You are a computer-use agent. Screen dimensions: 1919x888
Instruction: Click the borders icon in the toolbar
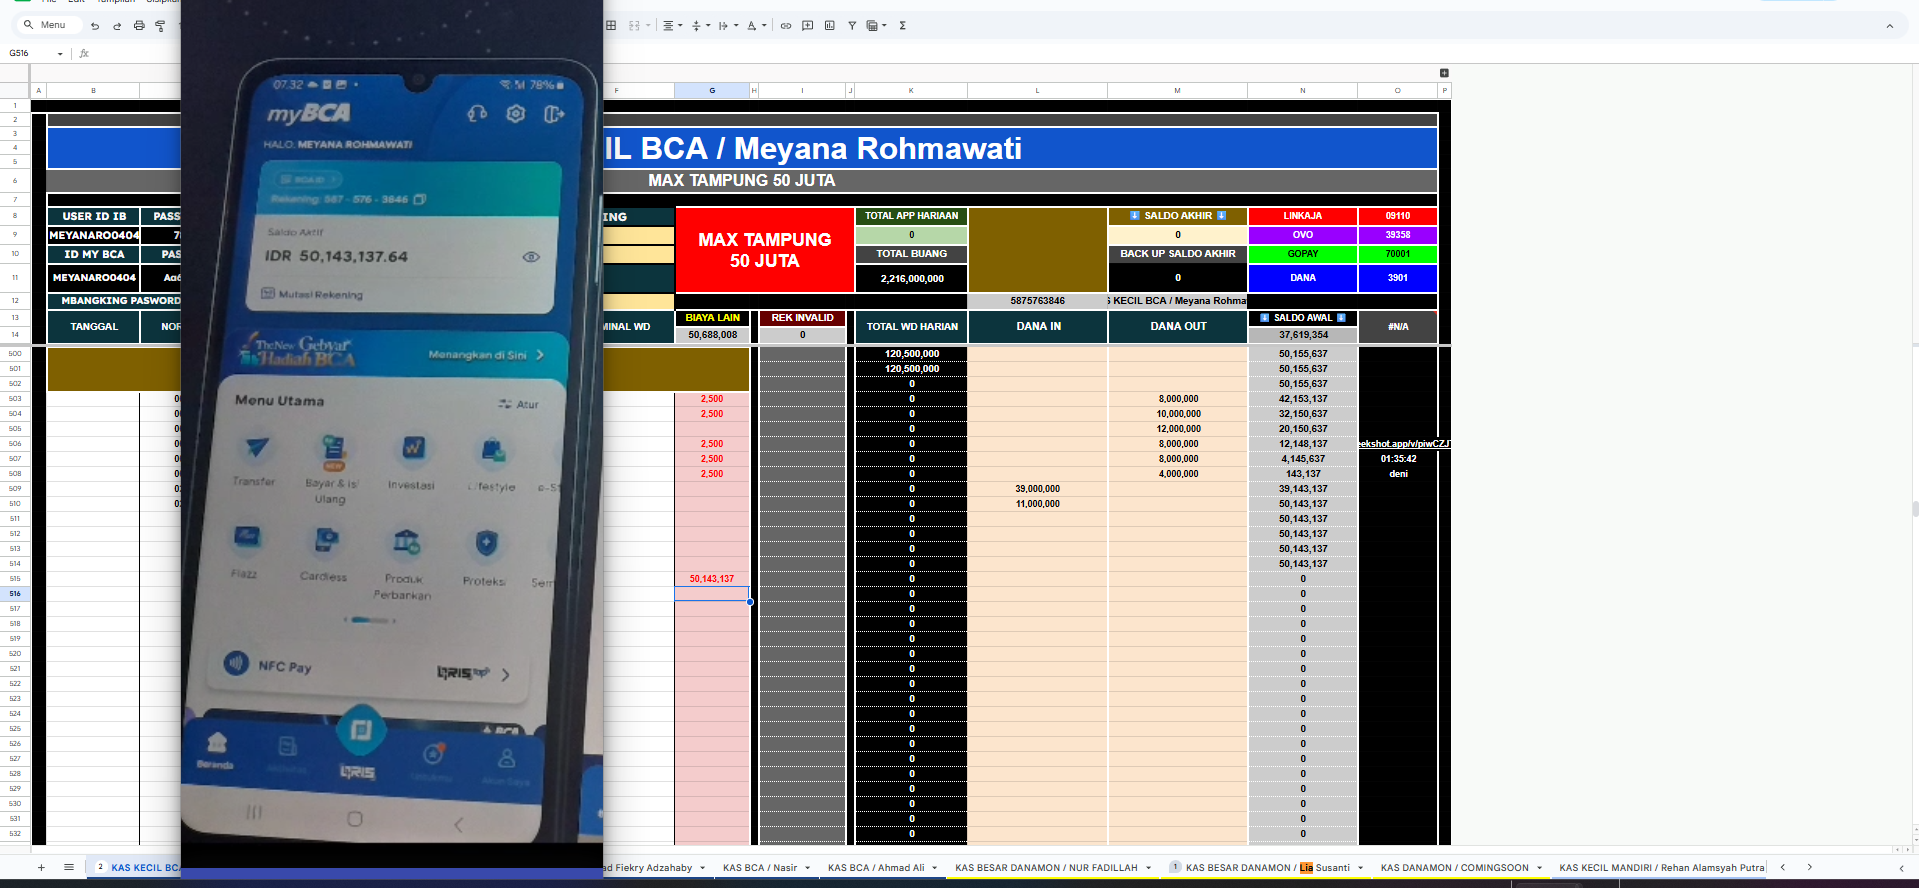pos(611,26)
